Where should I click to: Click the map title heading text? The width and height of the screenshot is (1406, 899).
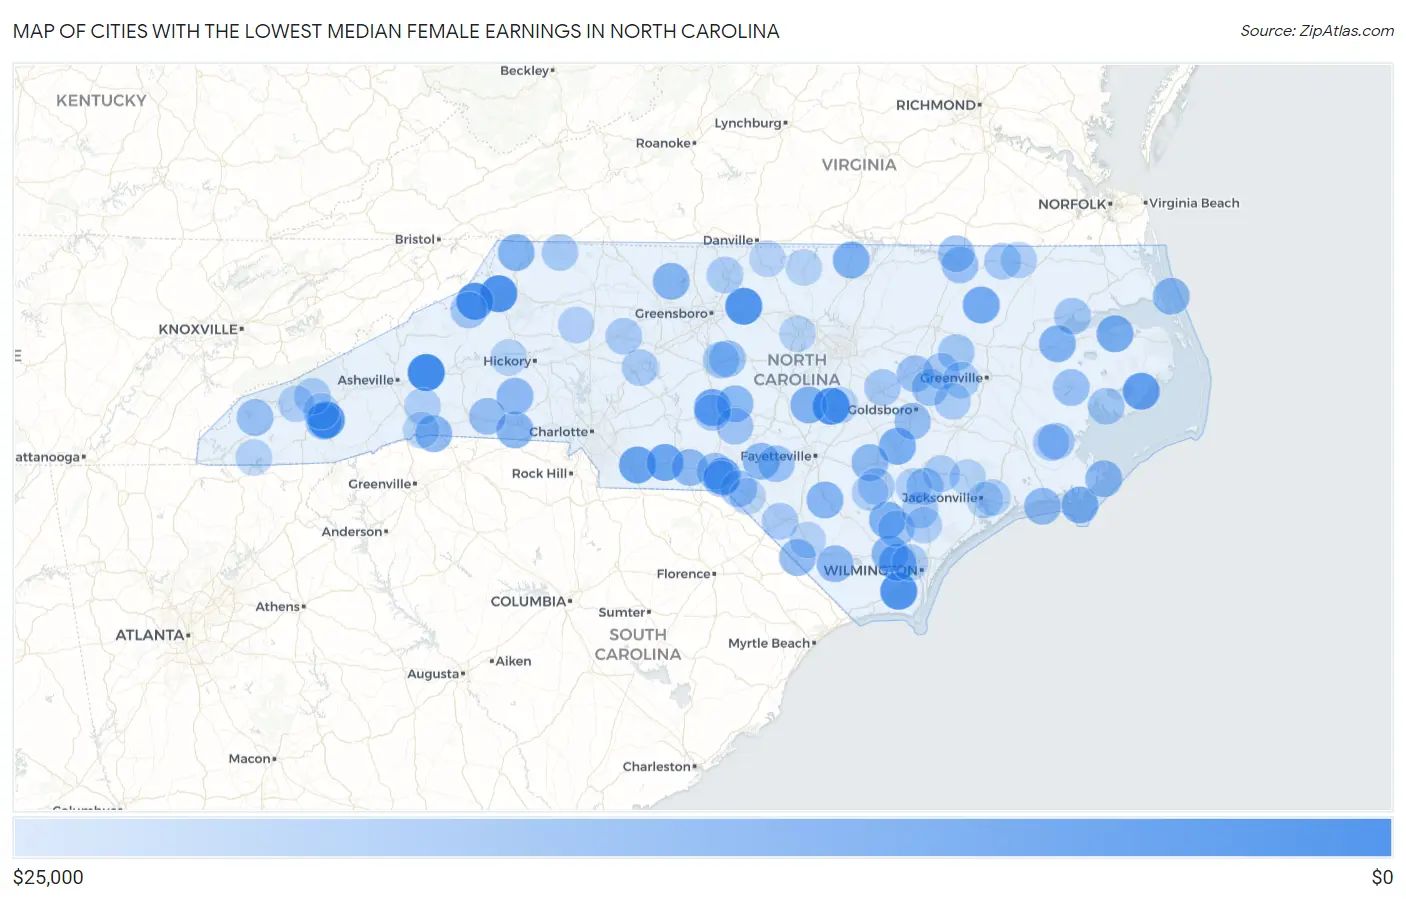[x=396, y=31]
